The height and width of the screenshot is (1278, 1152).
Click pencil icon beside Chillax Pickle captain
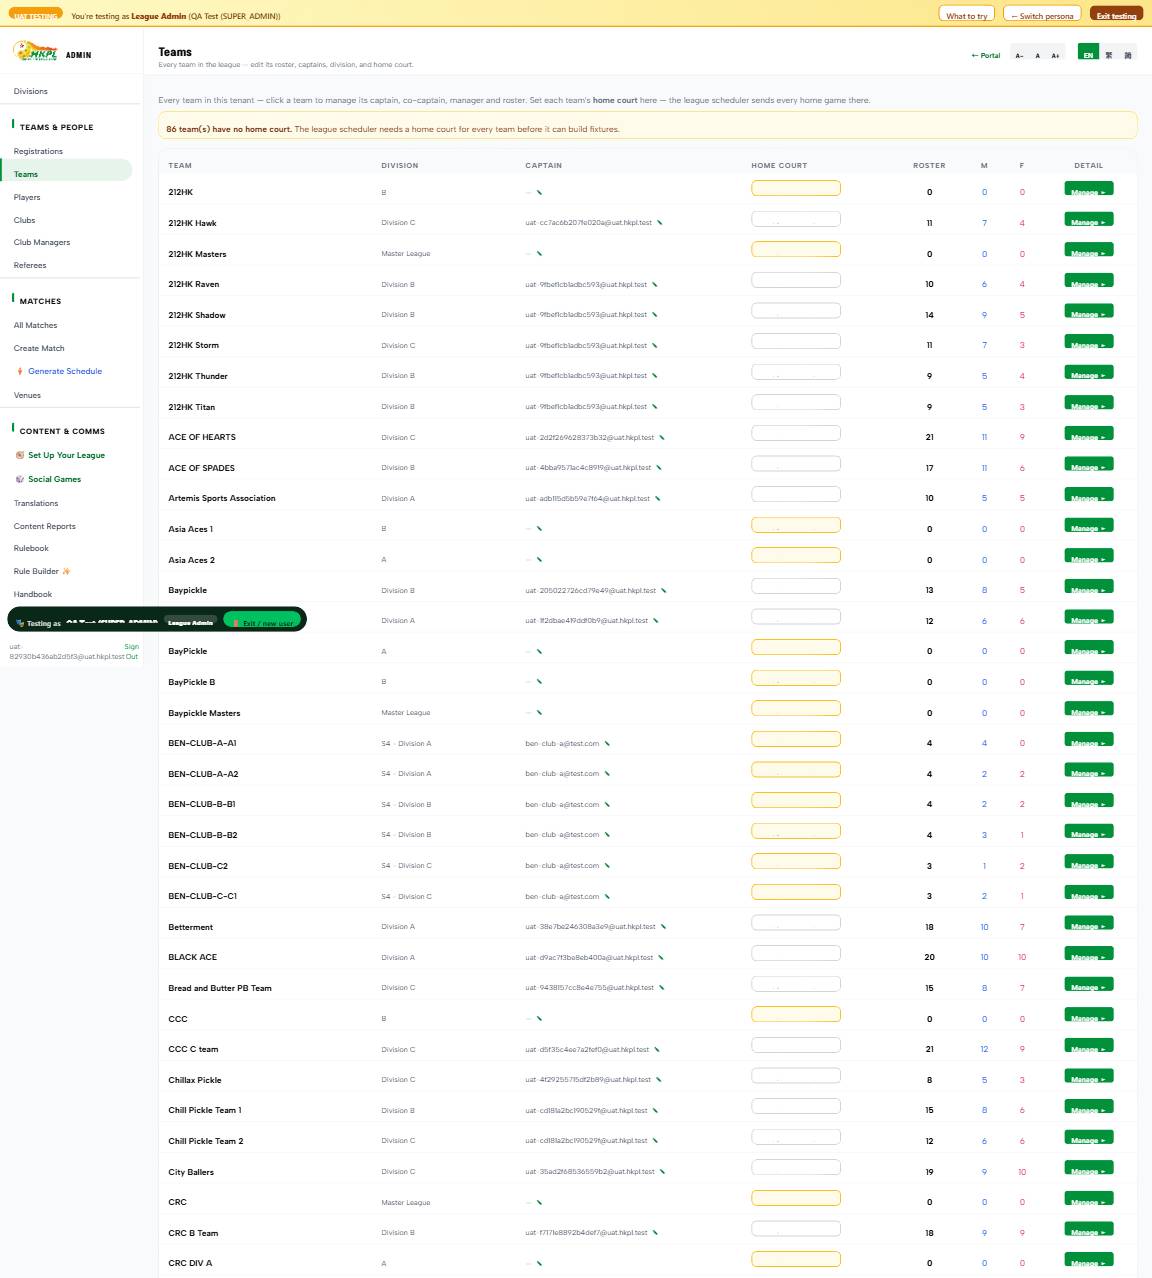[659, 1080]
